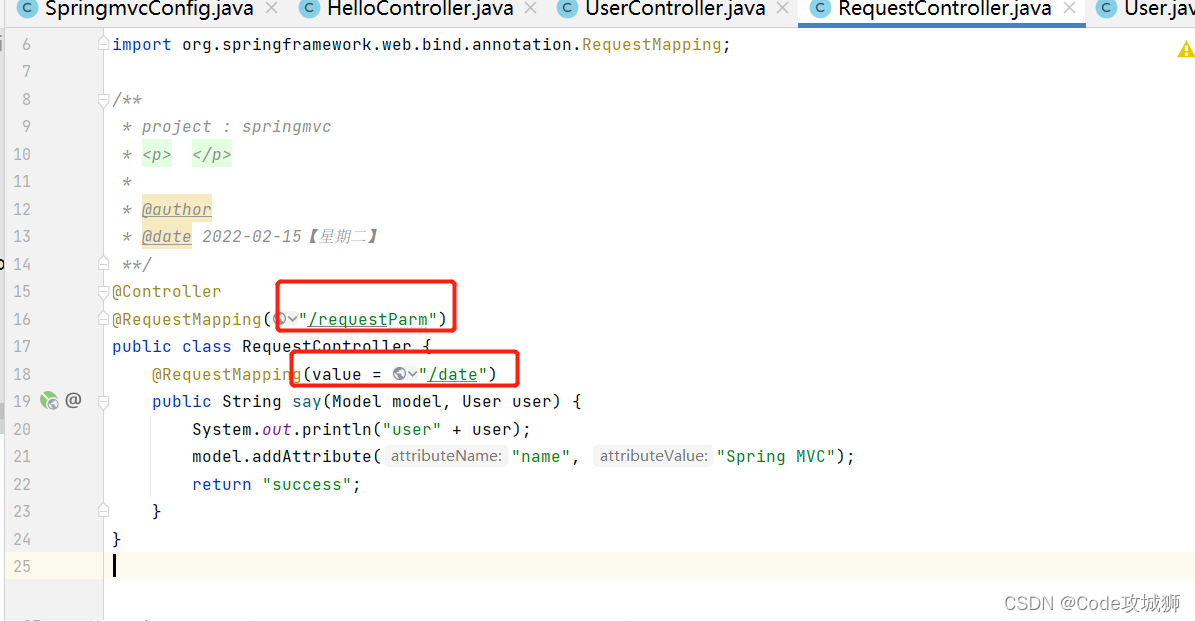
Task: Open the User.java tab
Action: pyautogui.click(x=1159, y=9)
